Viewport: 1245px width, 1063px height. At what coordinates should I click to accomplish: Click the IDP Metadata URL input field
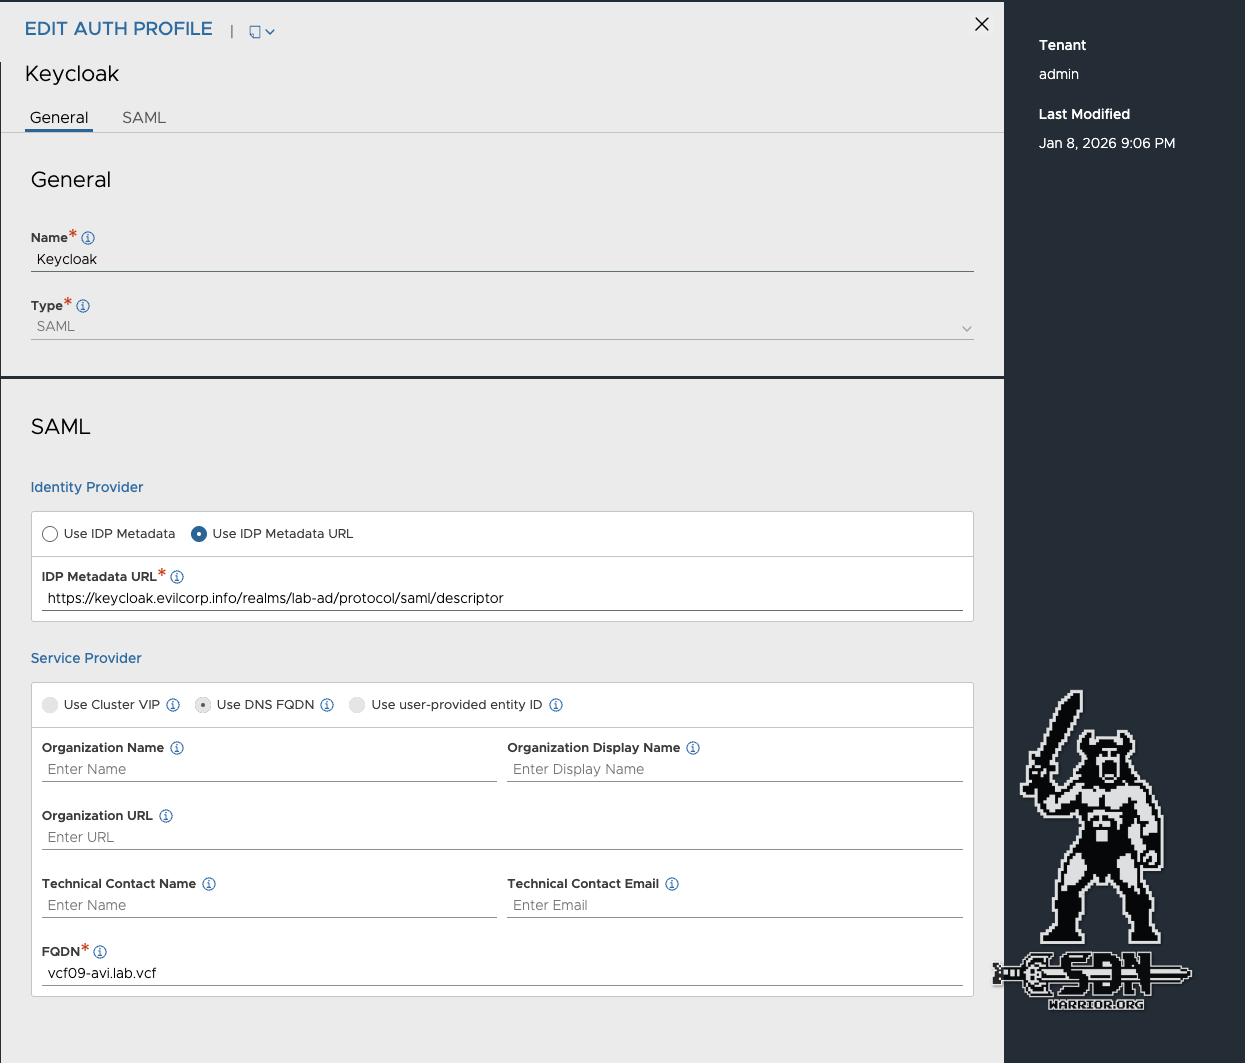(x=501, y=598)
